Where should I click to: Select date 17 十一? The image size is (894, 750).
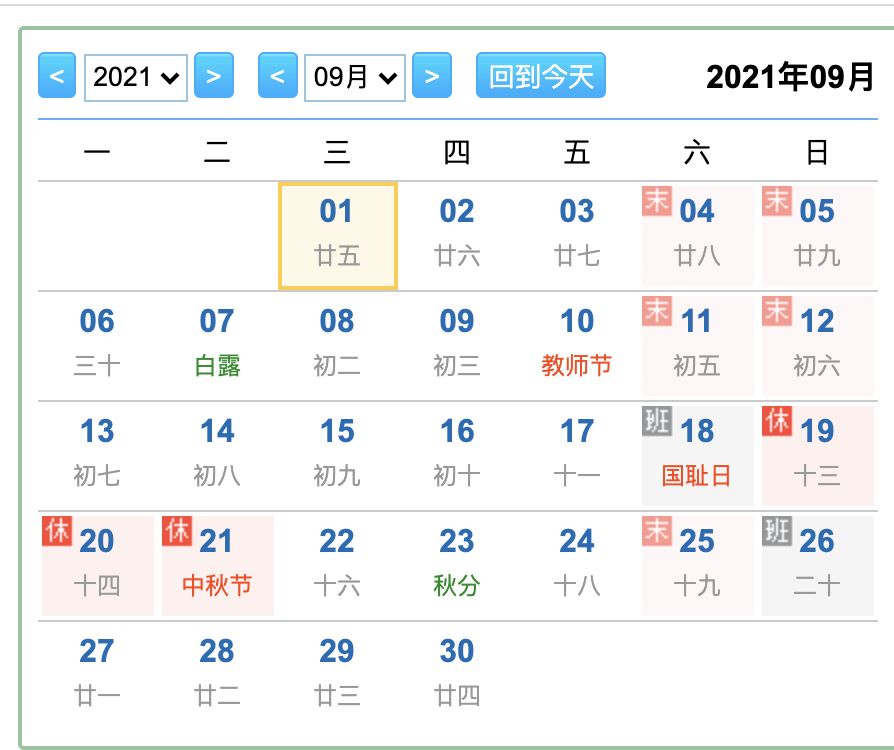(x=577, y=456)
